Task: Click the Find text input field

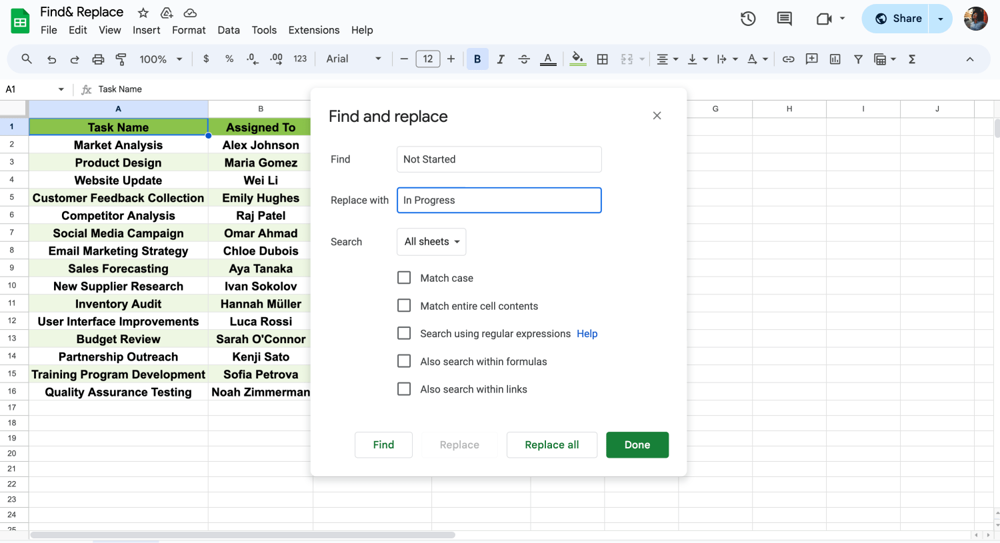Action: (x=499, y=159)
